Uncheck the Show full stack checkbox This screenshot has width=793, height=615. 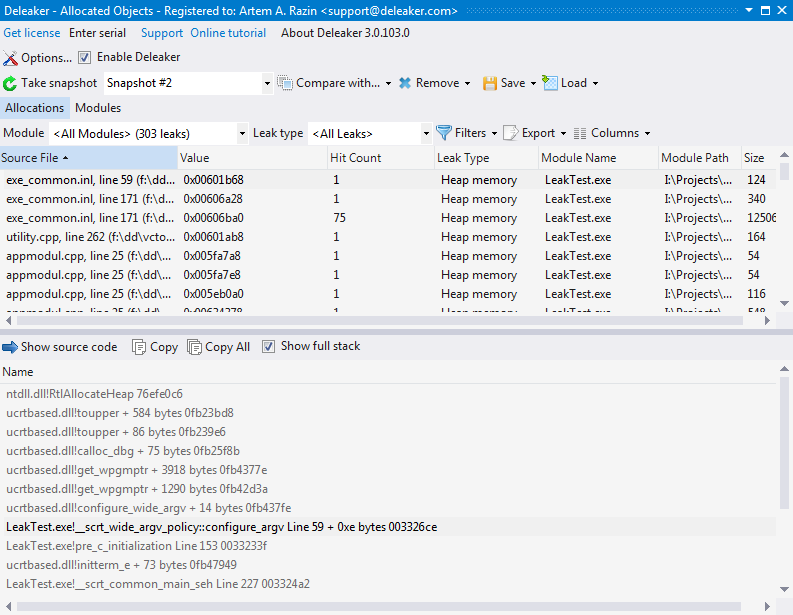pos(268,347)
